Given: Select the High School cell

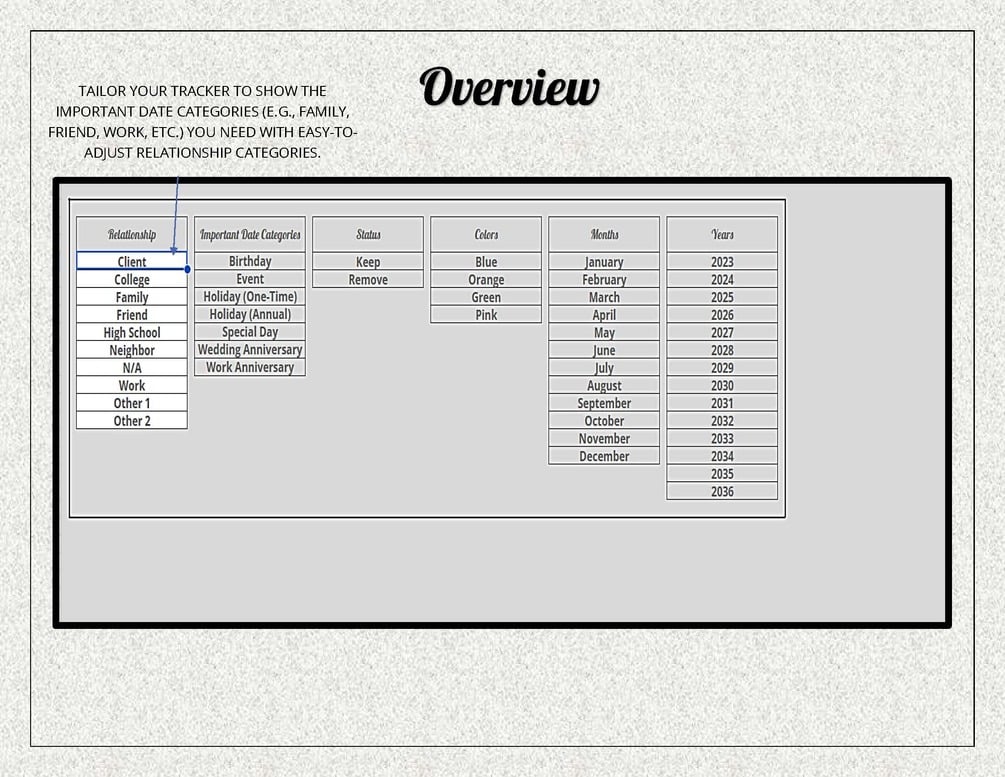Looking at the screenshot, I should coord(131,332).
